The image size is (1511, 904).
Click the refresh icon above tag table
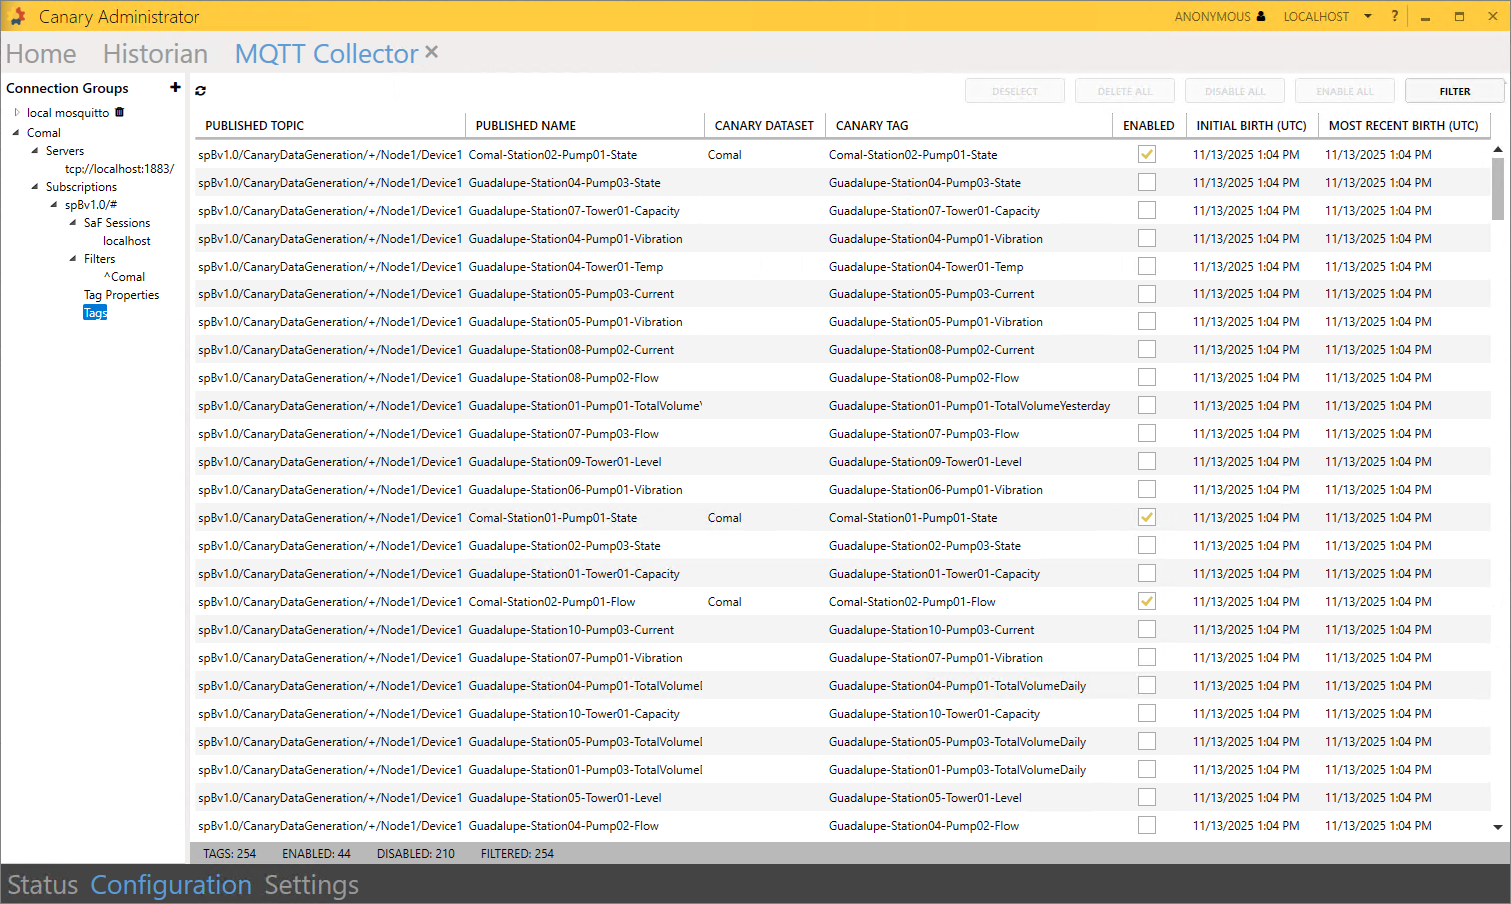coord(200,91)
